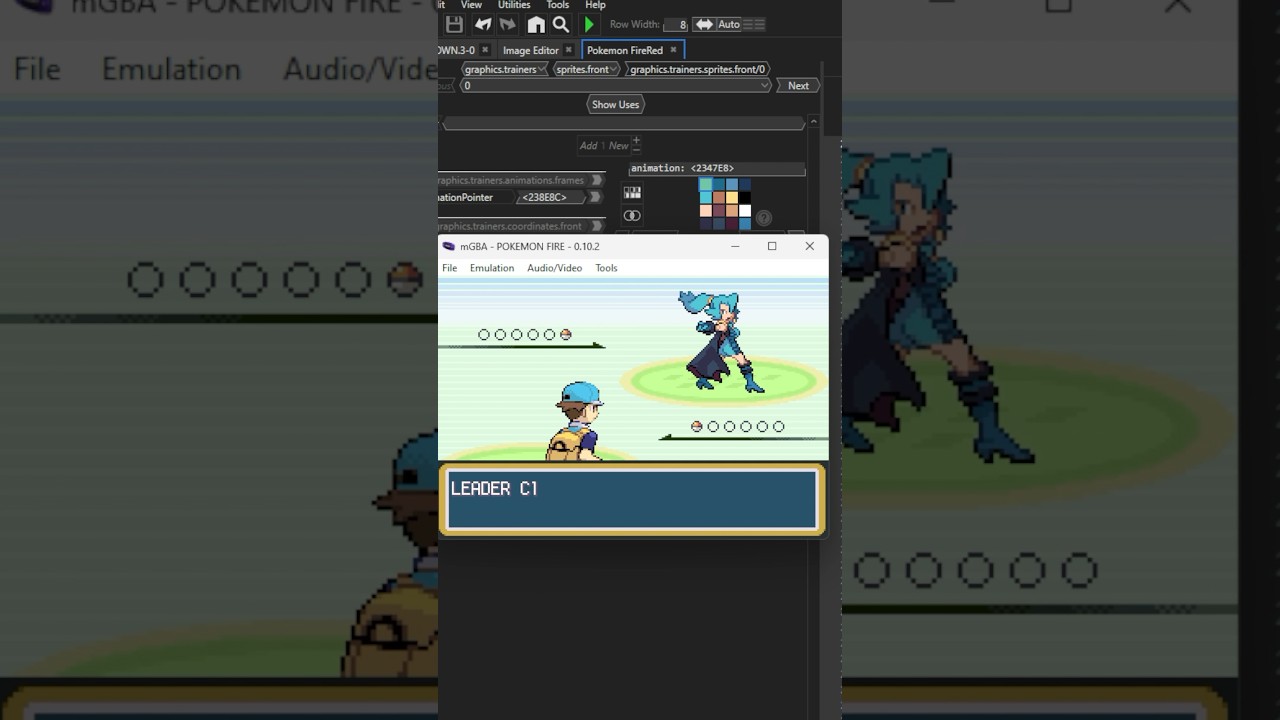The height and width of the screenshot is (720, 1280).
Task: Open the editor's Tools menu beside Help
Action: [558, 5]
